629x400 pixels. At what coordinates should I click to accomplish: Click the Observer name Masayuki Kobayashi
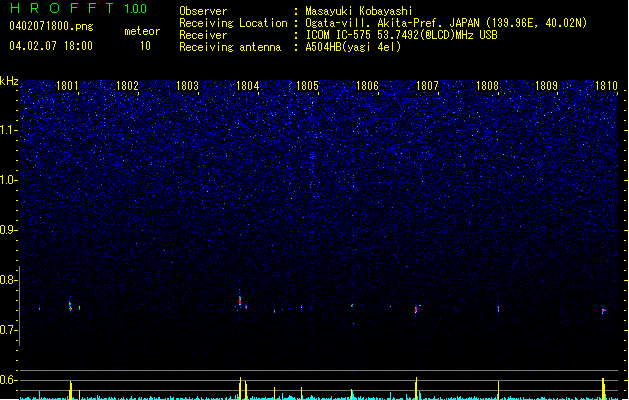[x=359, y=11]
